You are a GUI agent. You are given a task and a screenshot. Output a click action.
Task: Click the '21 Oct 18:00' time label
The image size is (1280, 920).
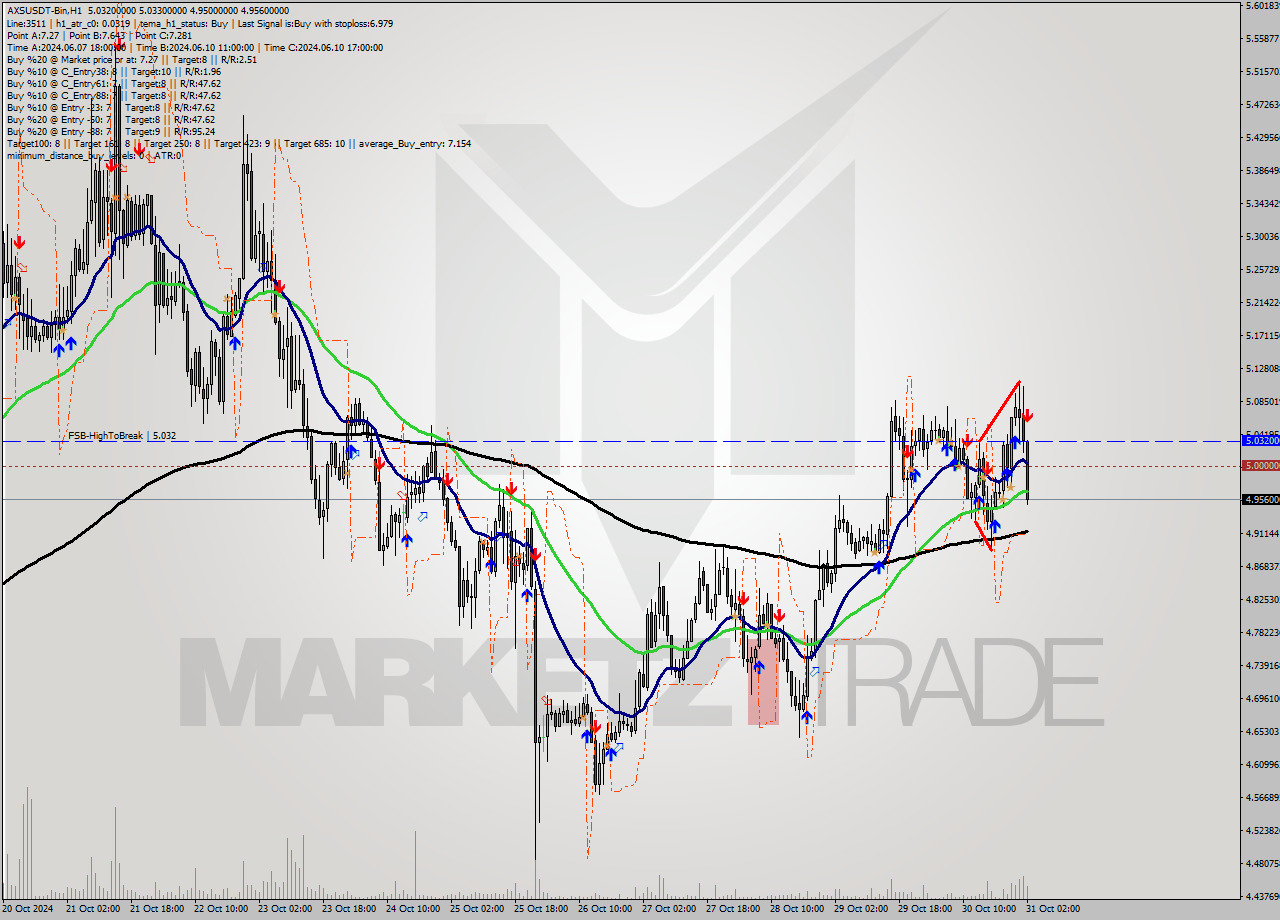(x=156, y=909)
